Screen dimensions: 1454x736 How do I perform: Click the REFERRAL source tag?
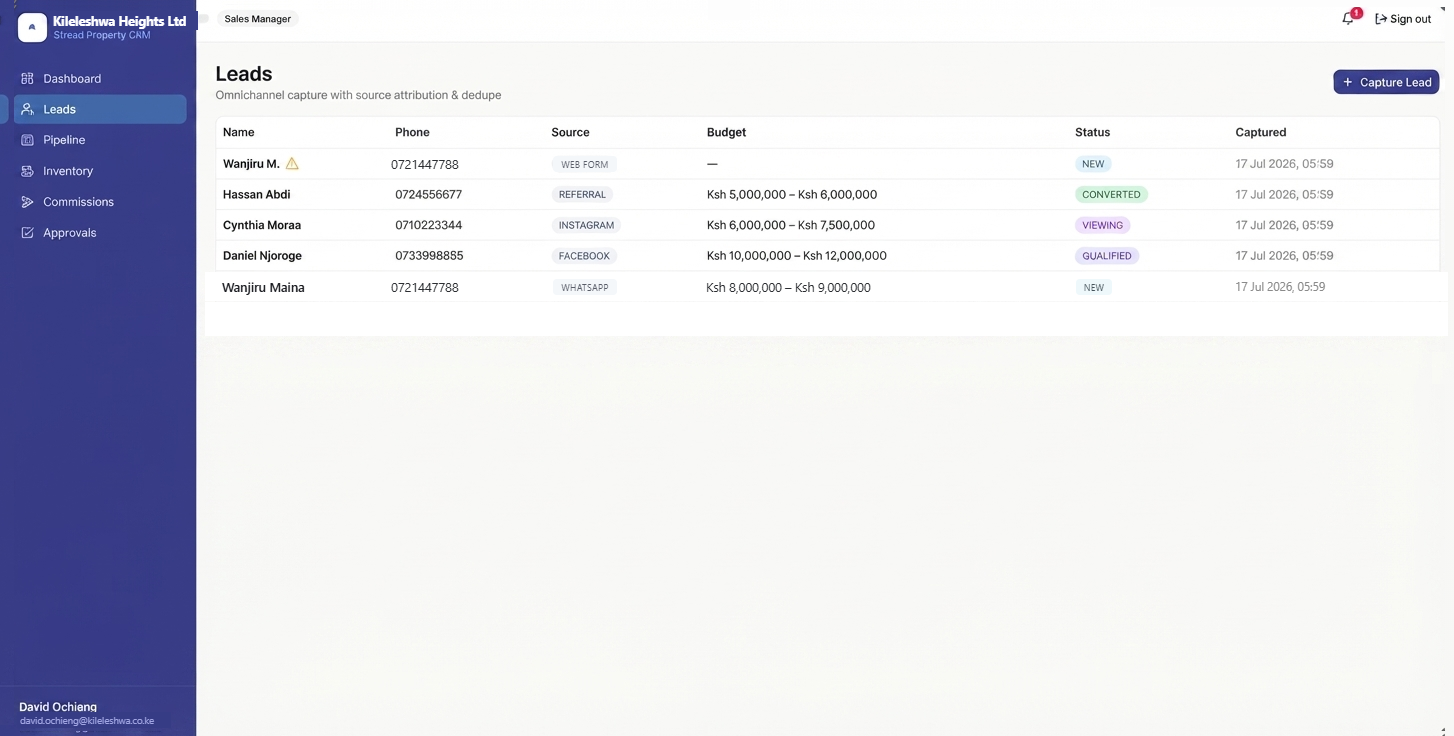(x=582, y=195)
